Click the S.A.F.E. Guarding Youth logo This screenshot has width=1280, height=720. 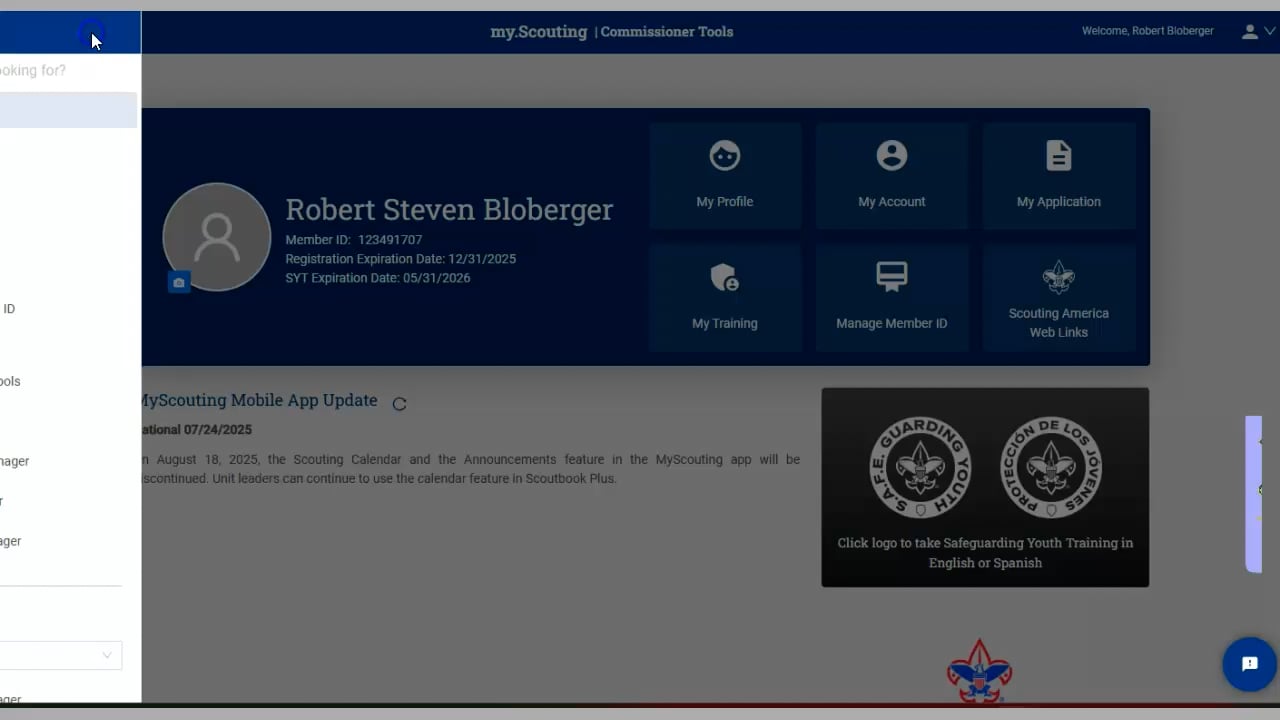point(920,467)
